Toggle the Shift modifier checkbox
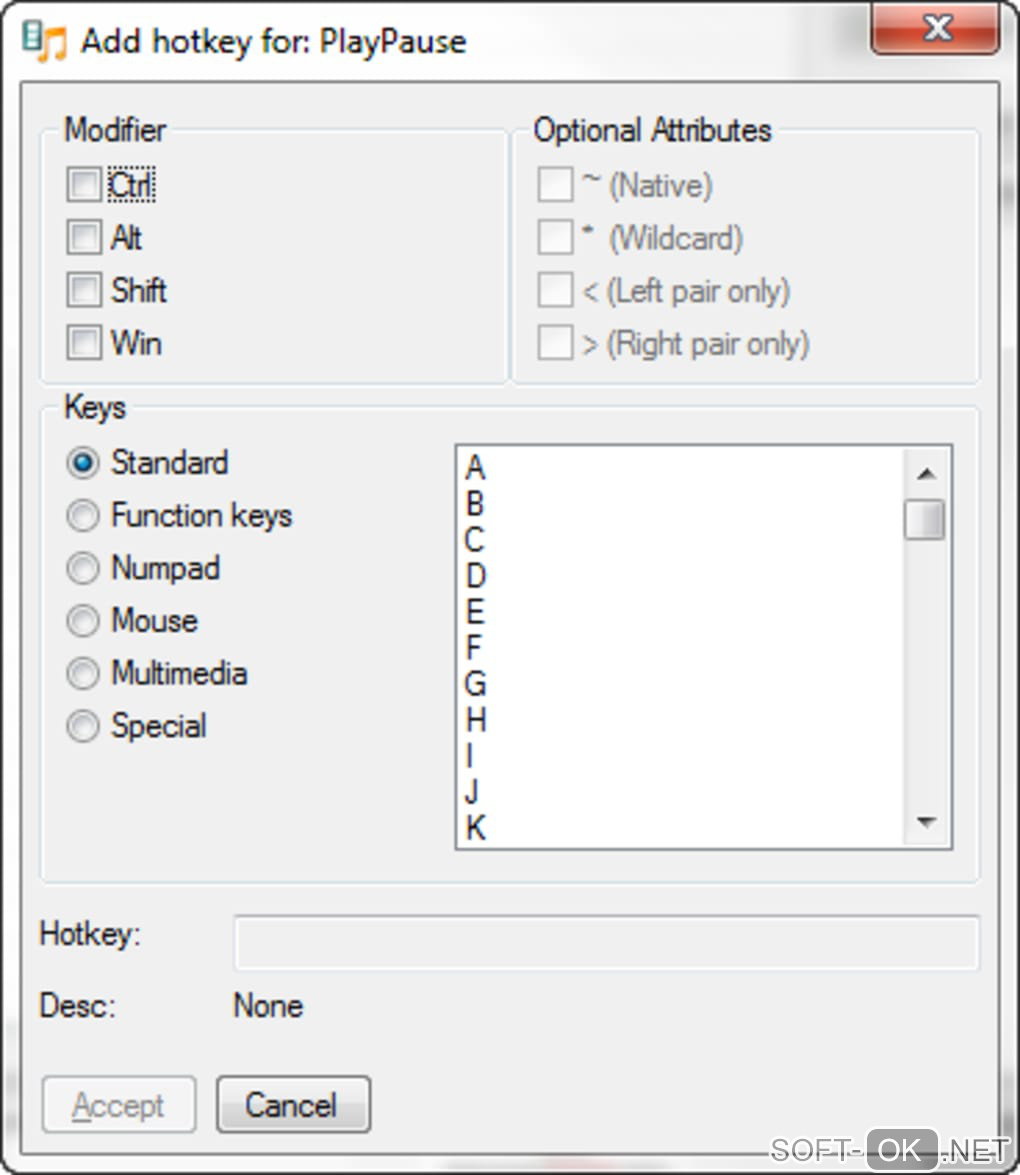 click(x=84, y=291)
